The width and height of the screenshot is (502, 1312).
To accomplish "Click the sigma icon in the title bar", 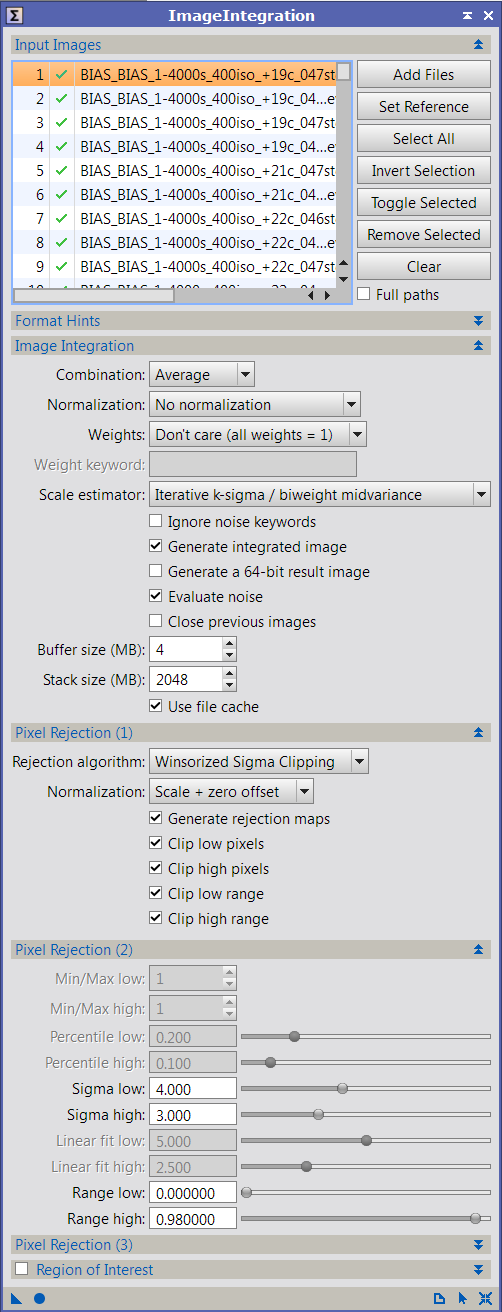I will click(16, 15).
